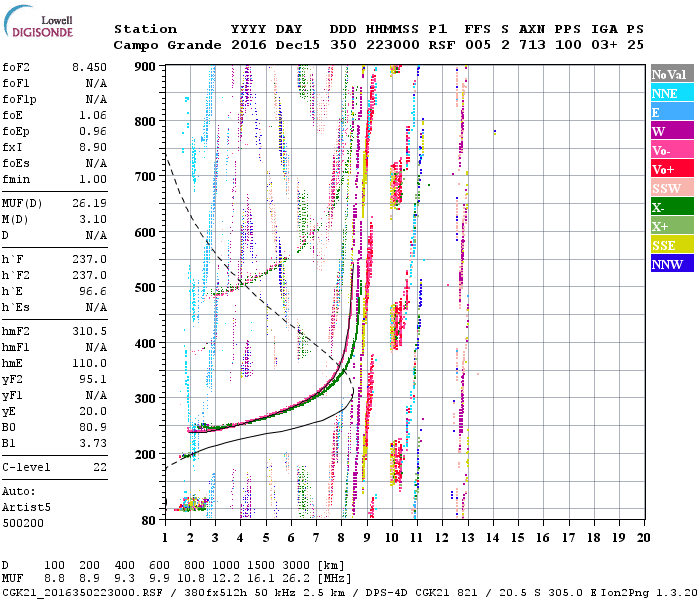This screenshot has height=600, width=700.
Task: Click the PPS value 100
Action: click(x=568, y=45)
